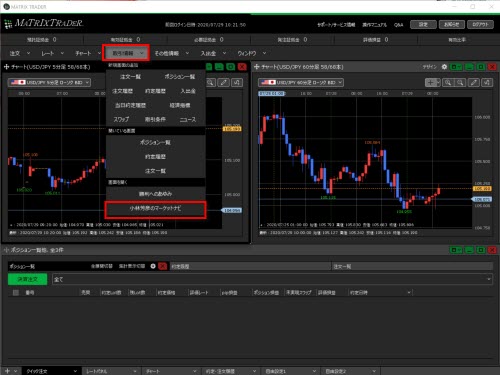The width and height of the screenshot is (500, 375).
Task: Select the 自由設定2 bottom tab
Action: point(350,371)
